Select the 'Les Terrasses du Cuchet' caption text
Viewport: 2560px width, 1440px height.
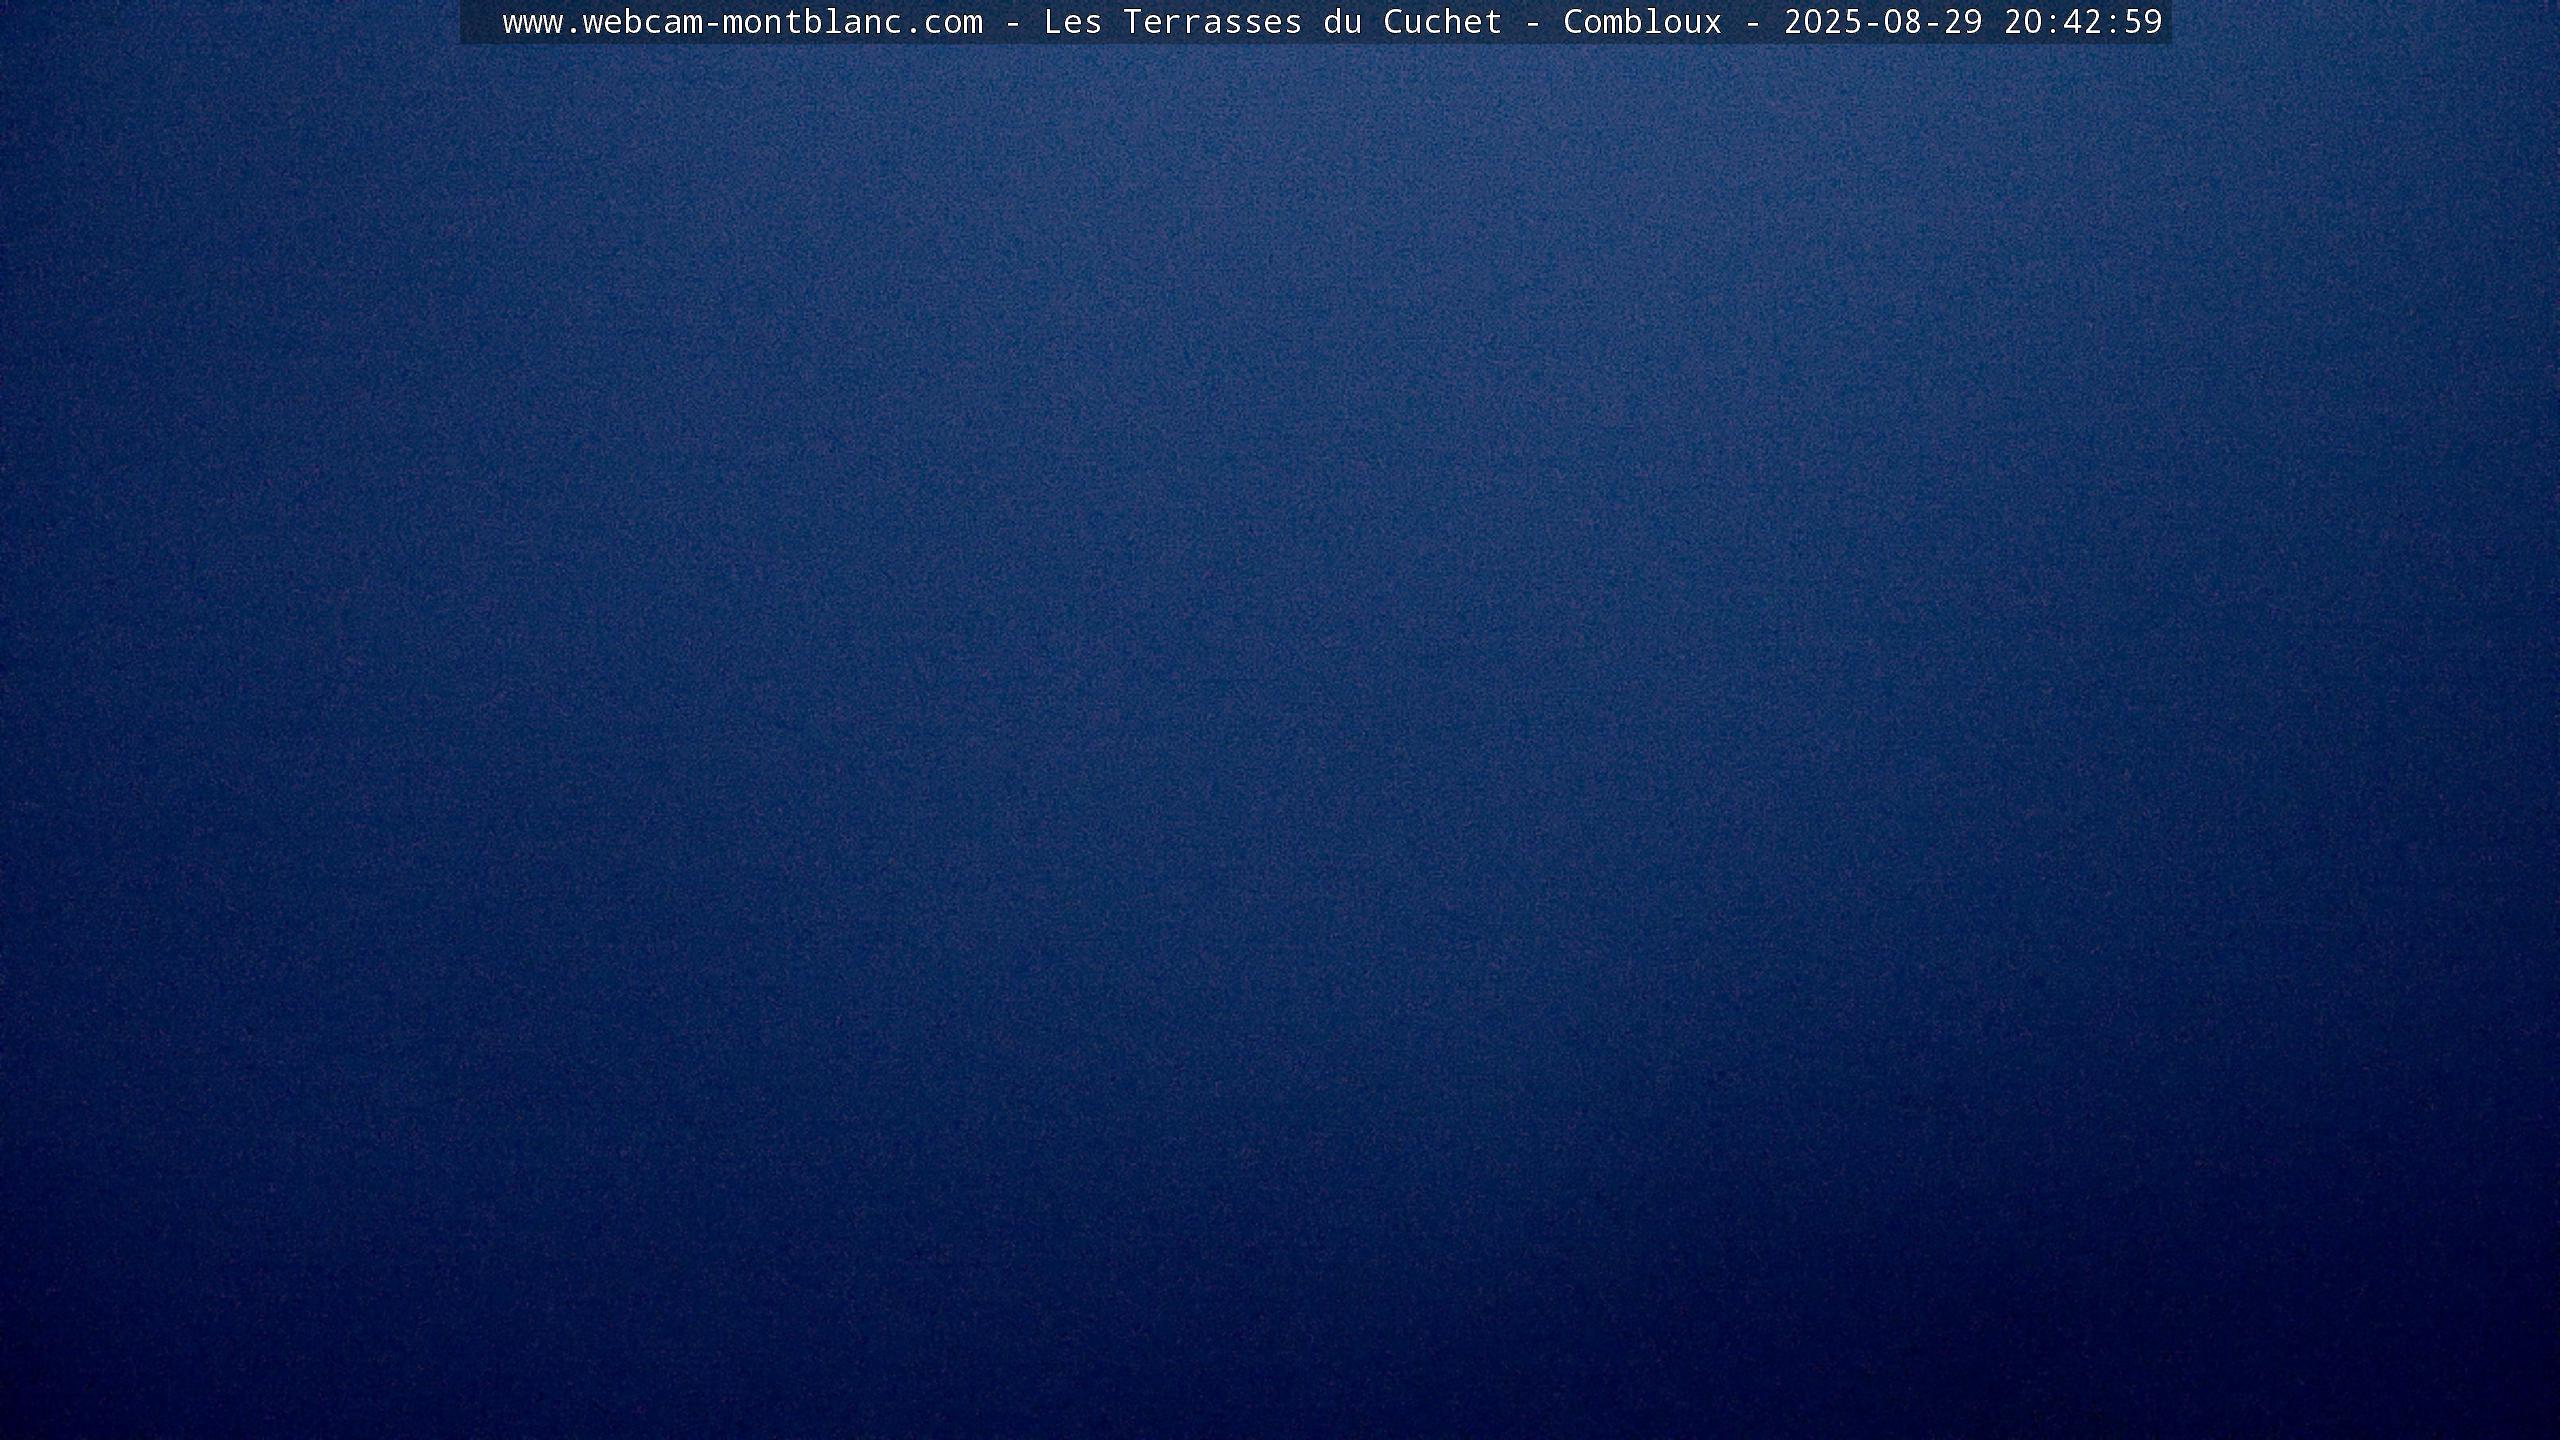(x=1273, y=22)
